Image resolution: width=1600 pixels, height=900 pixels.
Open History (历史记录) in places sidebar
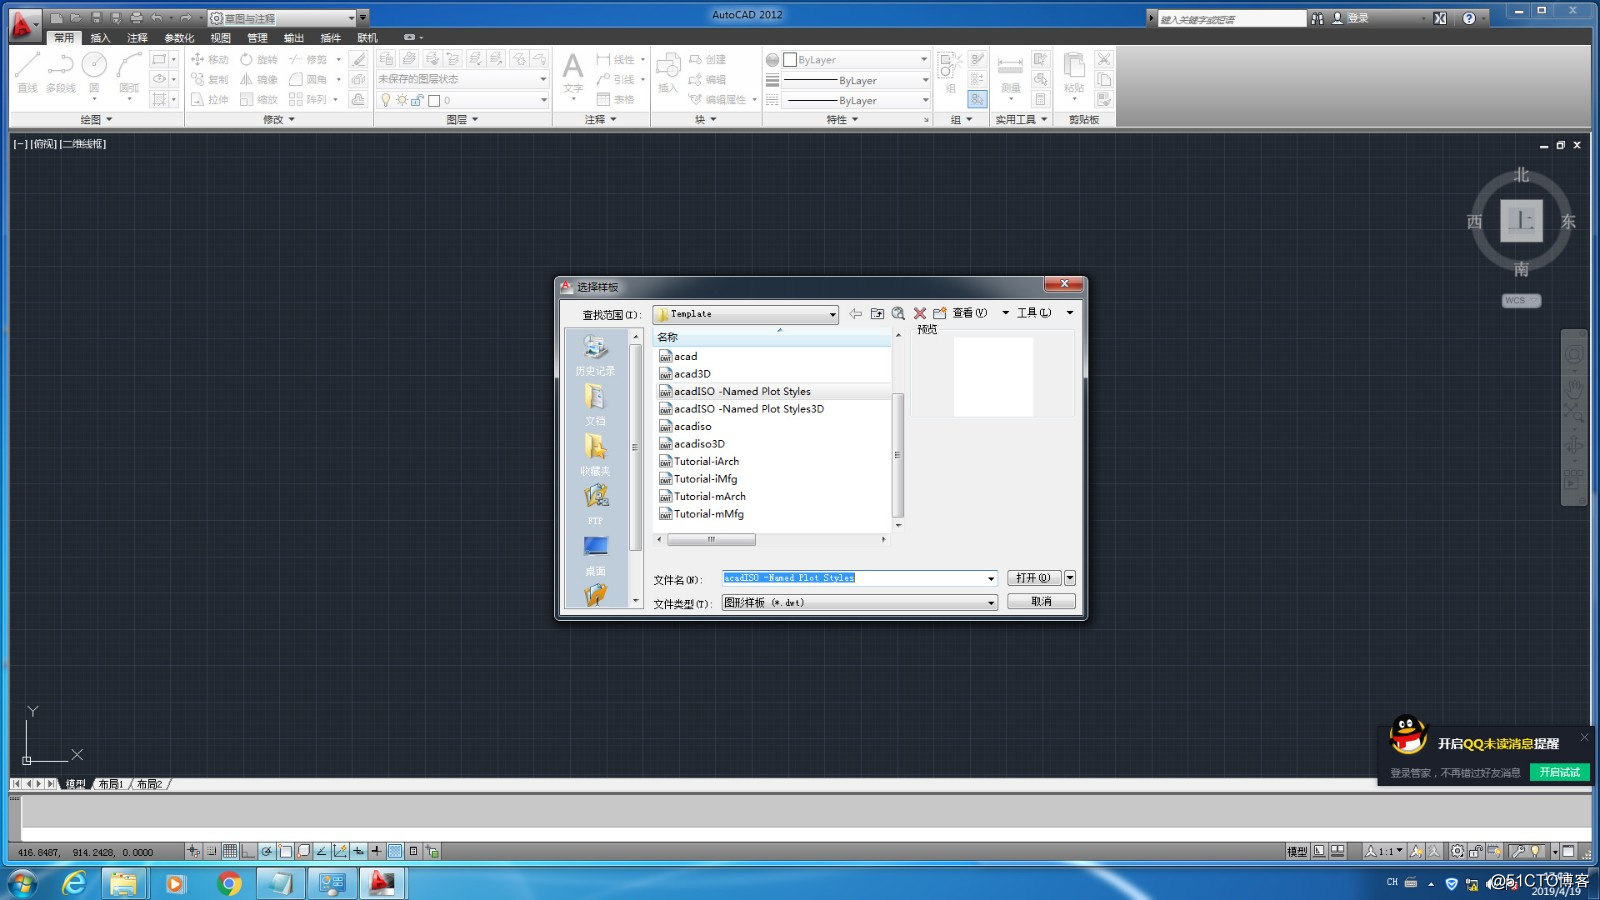(595, 355)
